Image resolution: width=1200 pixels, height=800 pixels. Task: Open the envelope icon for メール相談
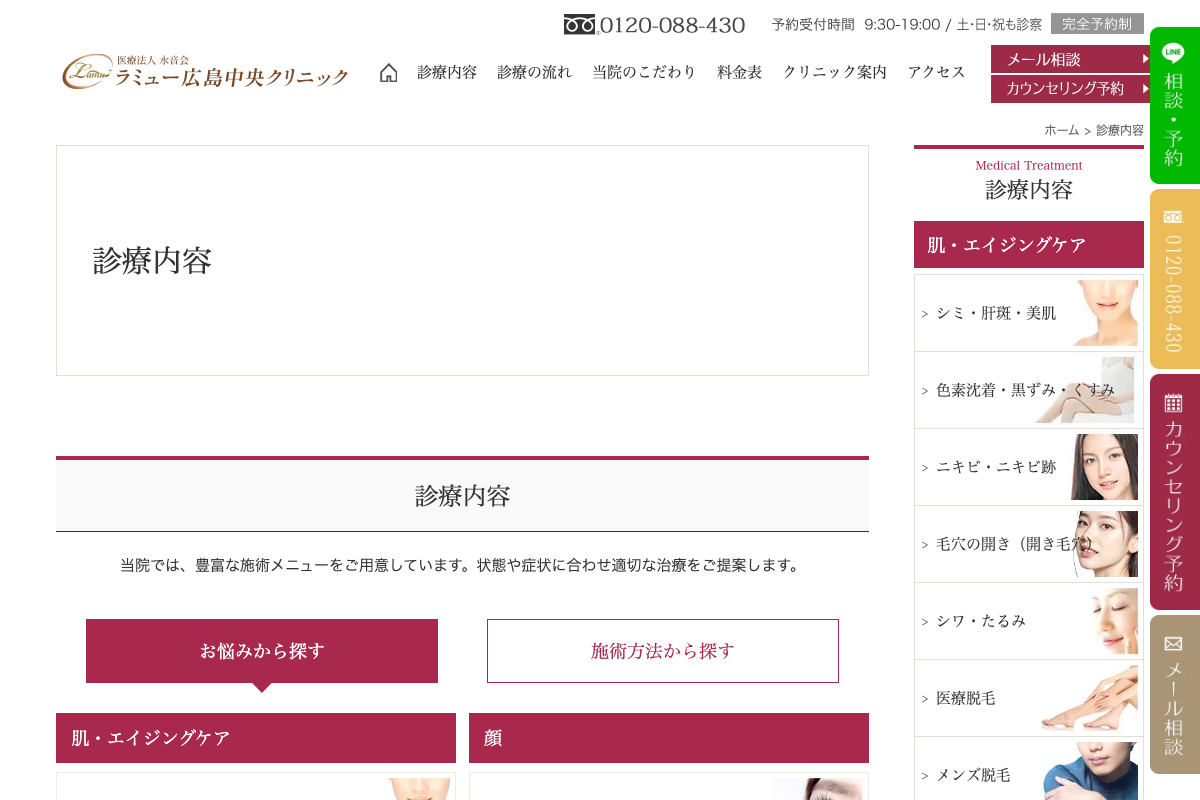[x=1172, y=644]
